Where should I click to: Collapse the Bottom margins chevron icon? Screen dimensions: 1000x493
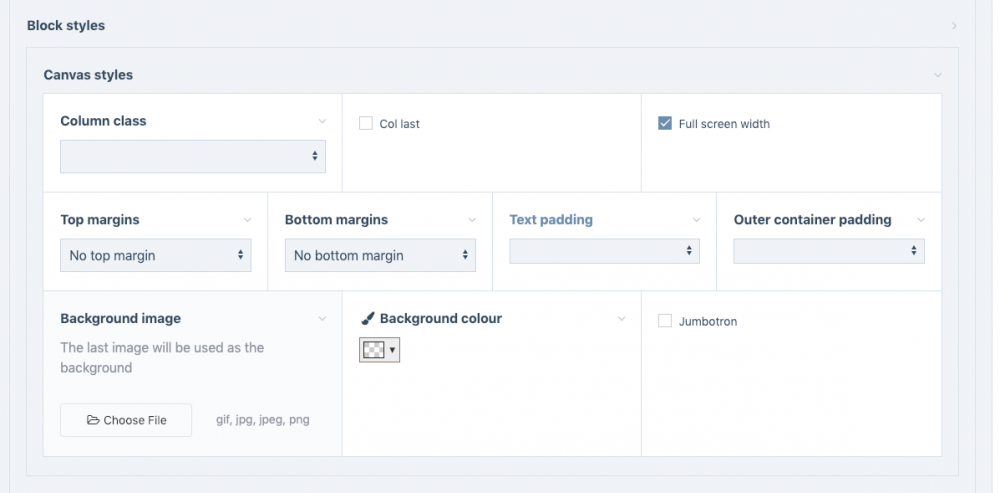pyautogui.click(x=472, y=220)
